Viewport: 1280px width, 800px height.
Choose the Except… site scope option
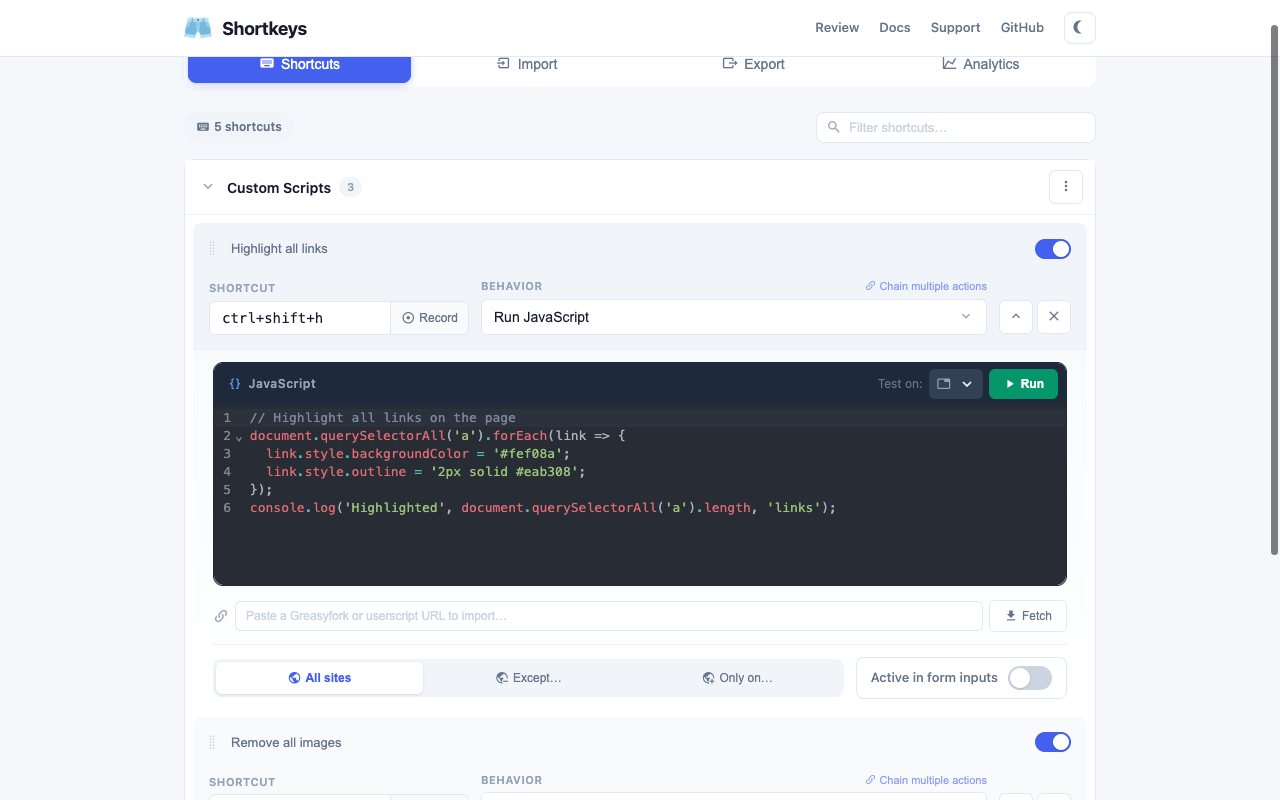pos(529,678)
